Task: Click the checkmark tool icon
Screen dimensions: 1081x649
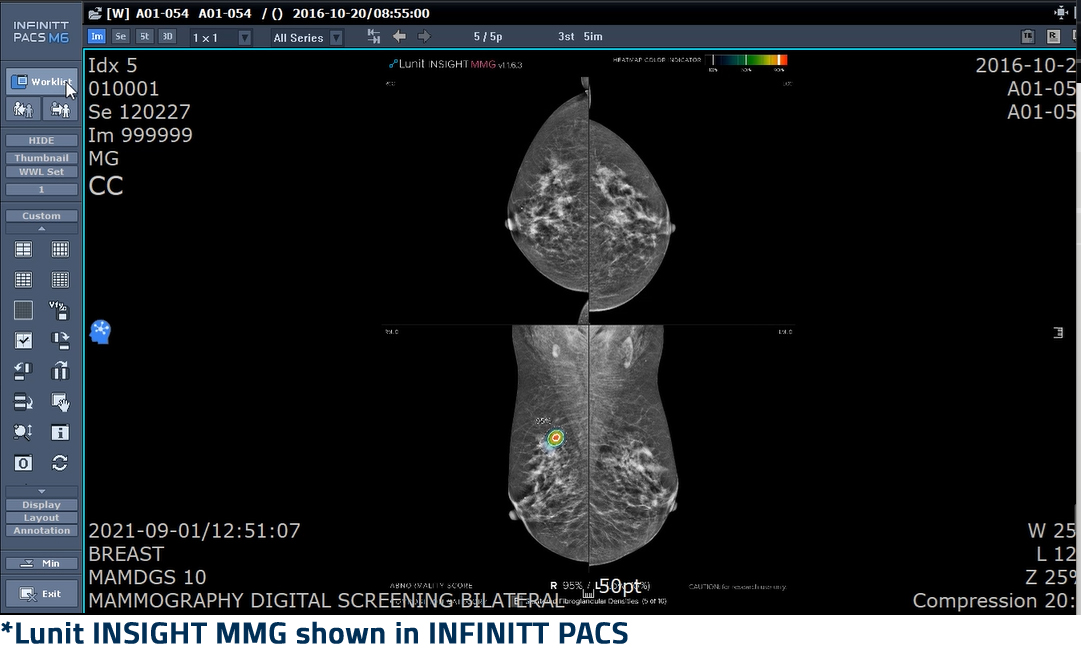Action: tap(23, 341)
